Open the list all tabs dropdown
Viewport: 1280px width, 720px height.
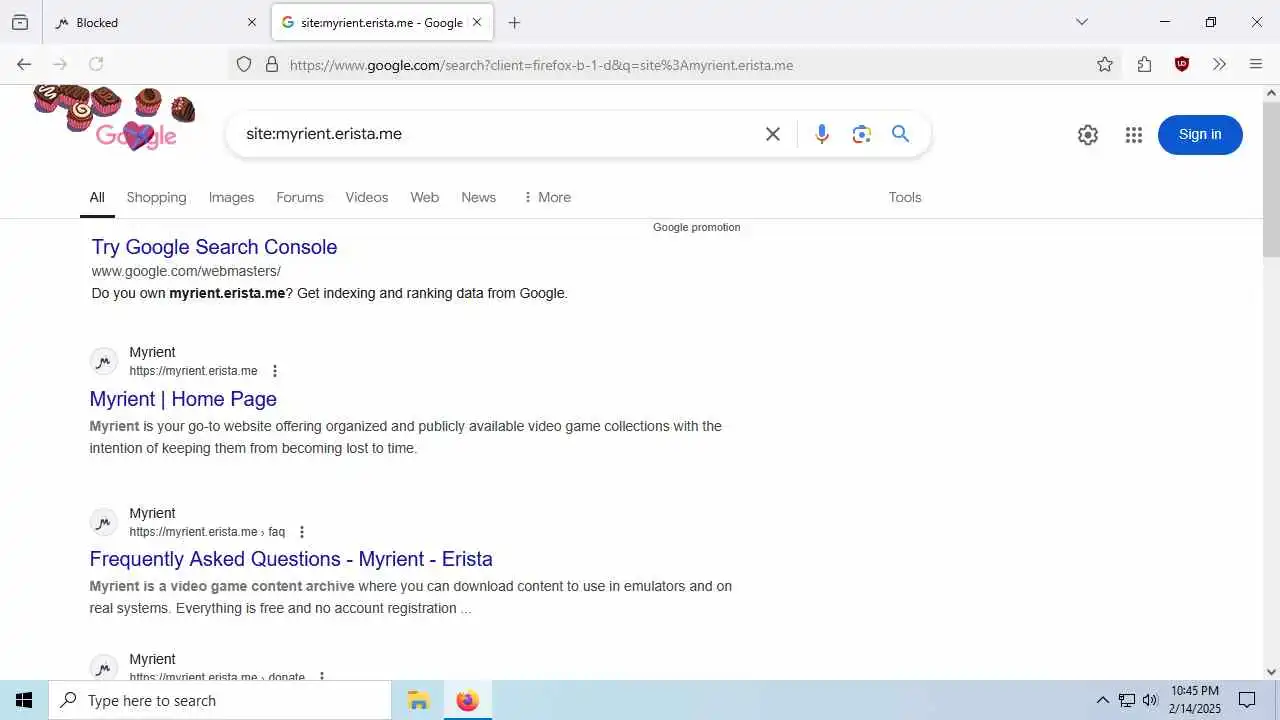[1081, 22]
